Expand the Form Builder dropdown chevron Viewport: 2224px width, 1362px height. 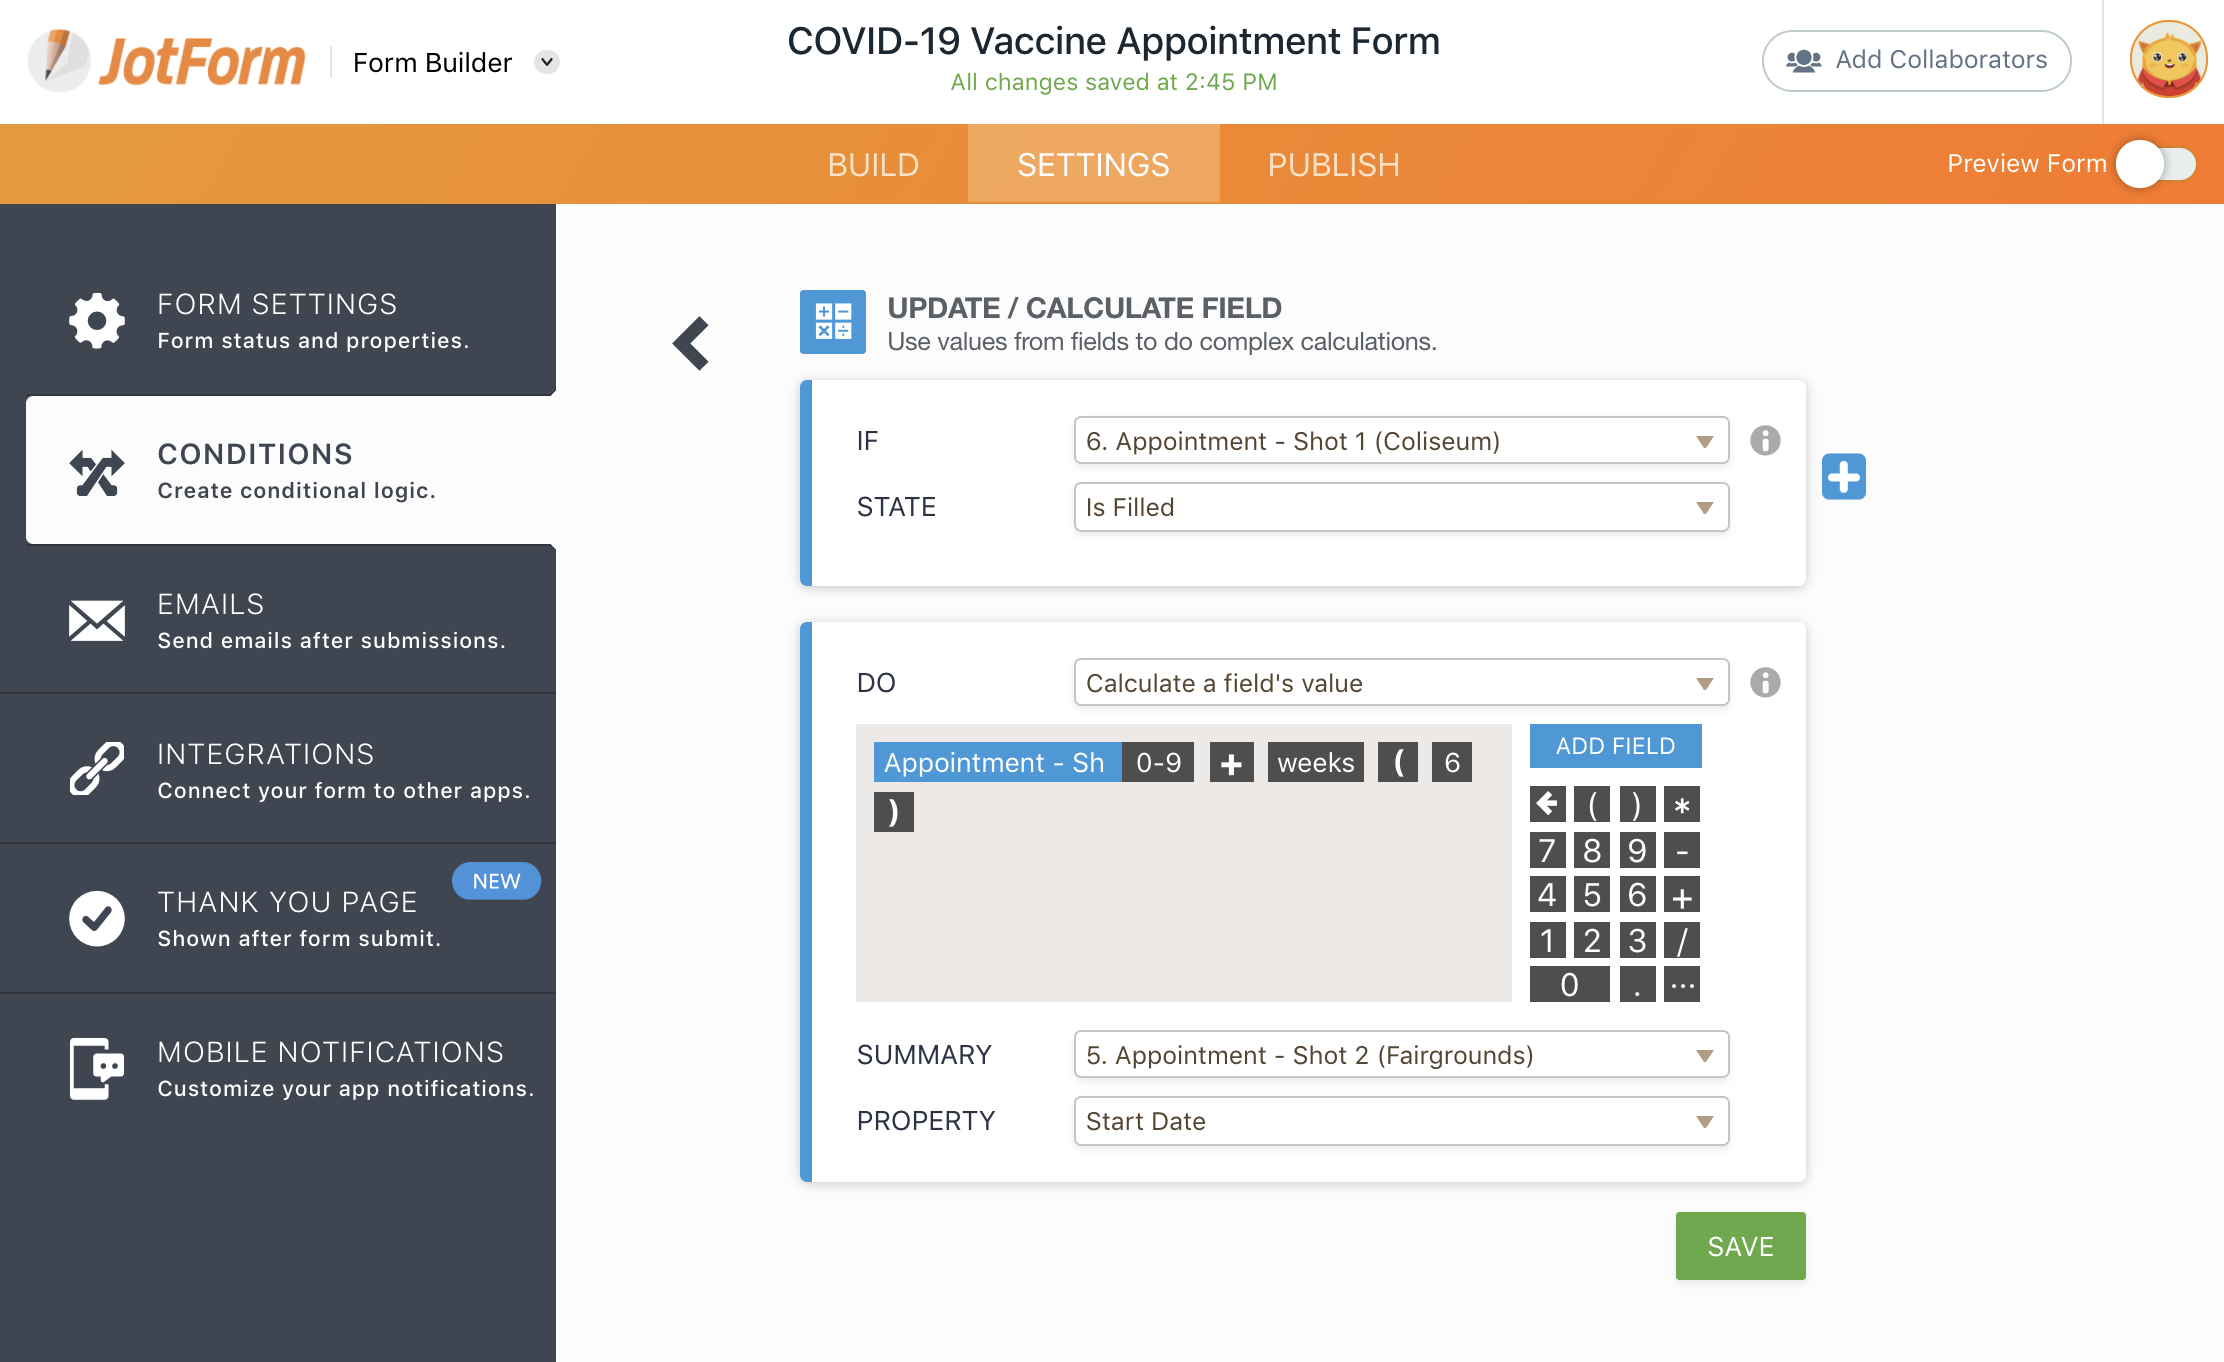point(546,62)
